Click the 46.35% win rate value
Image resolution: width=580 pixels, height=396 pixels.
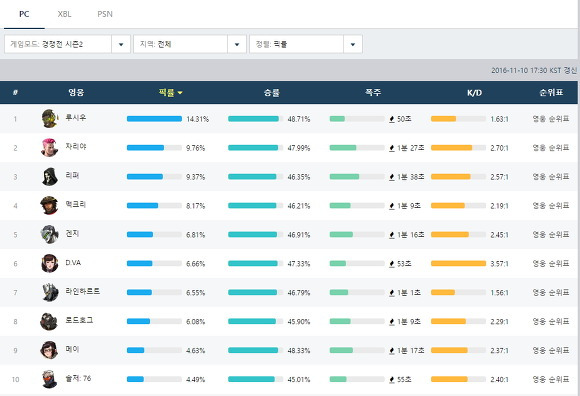click(x=299, y=177)
